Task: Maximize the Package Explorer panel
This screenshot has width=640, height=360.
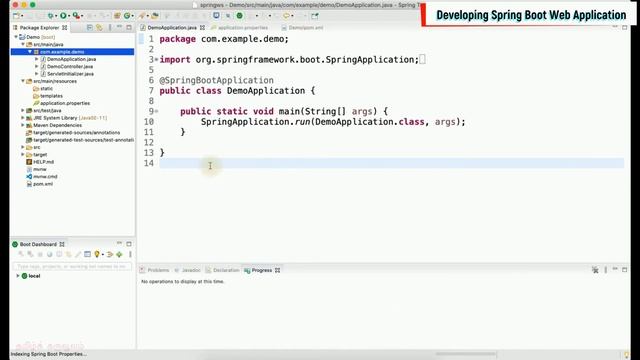Action: coord(129,27)
